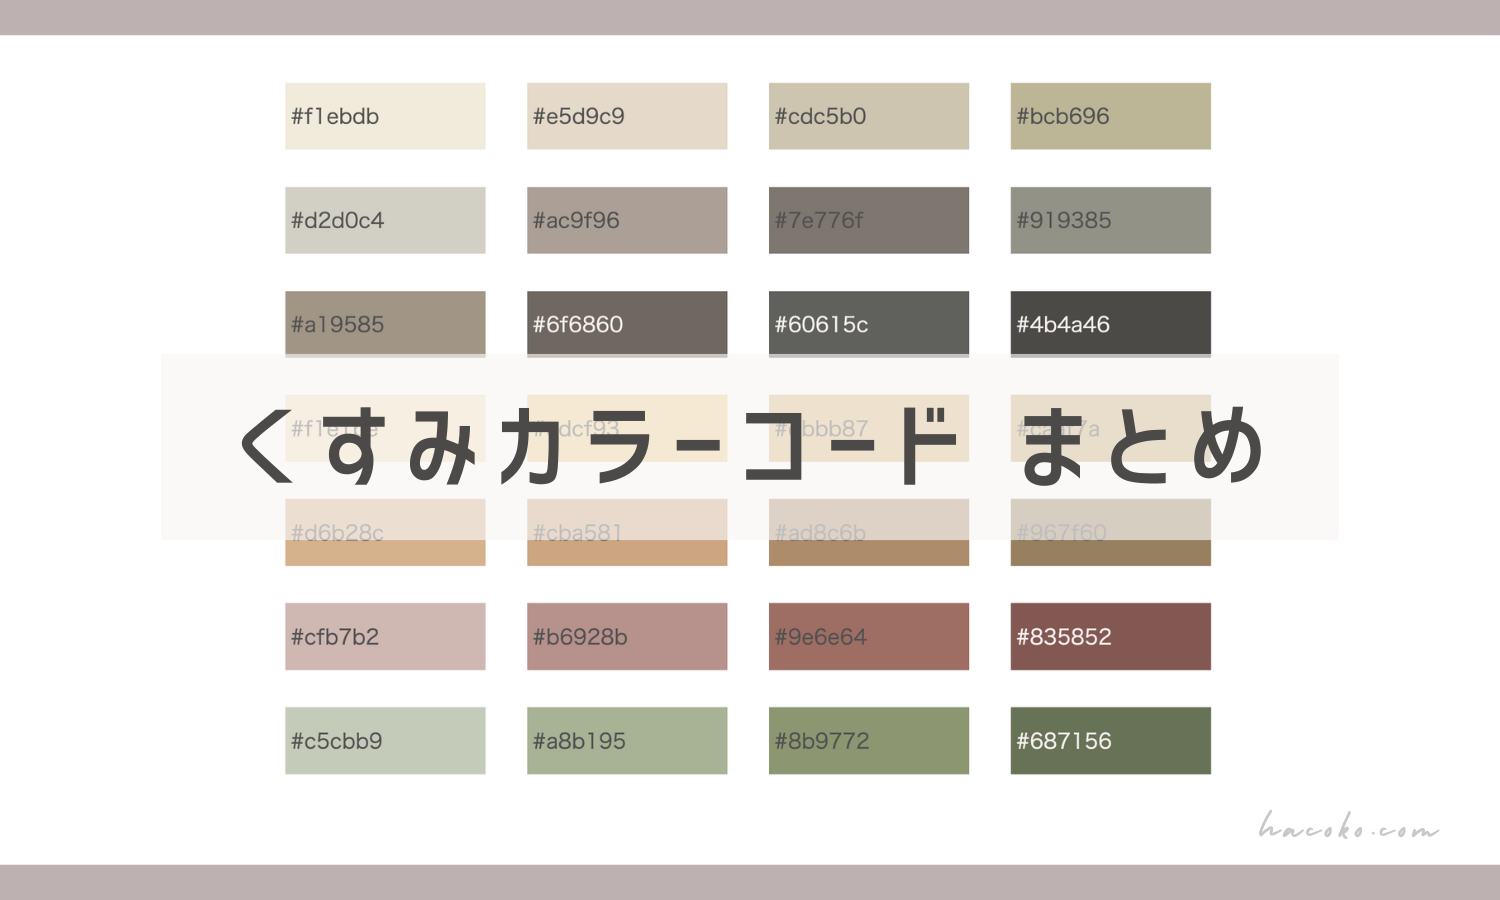Click the くすみカラーコード まとめ title text
Viewport: 1500px width, 900px height.
tap(750, 448)
